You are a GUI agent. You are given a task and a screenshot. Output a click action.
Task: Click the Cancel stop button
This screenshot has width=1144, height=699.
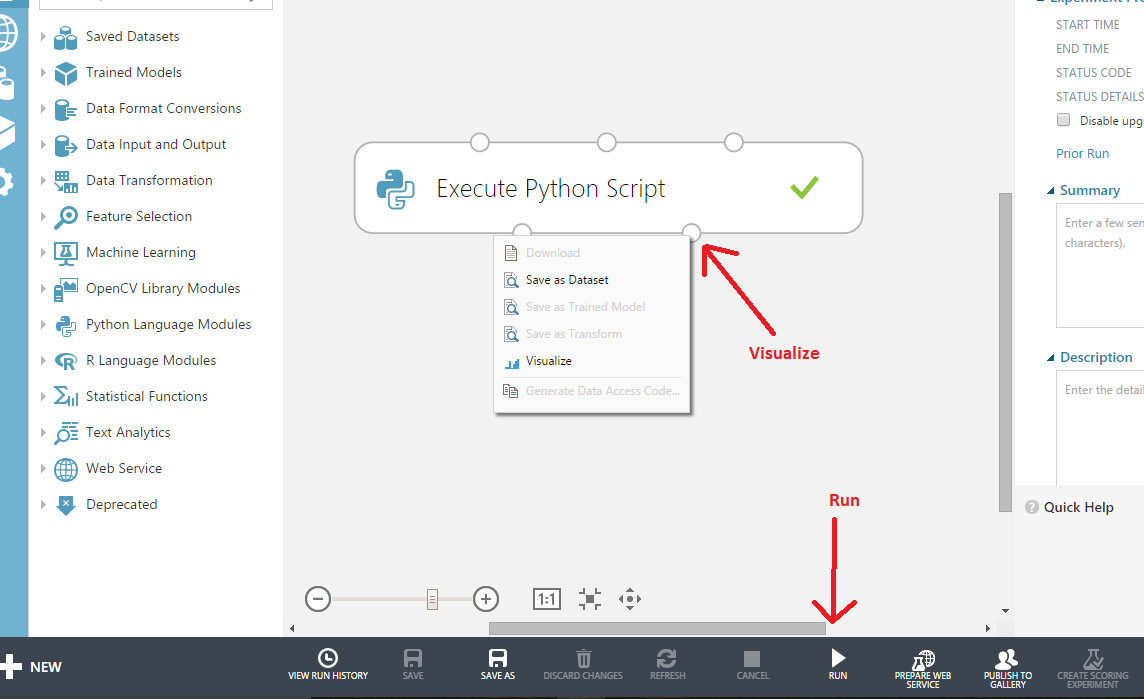[x=752, y=665]
